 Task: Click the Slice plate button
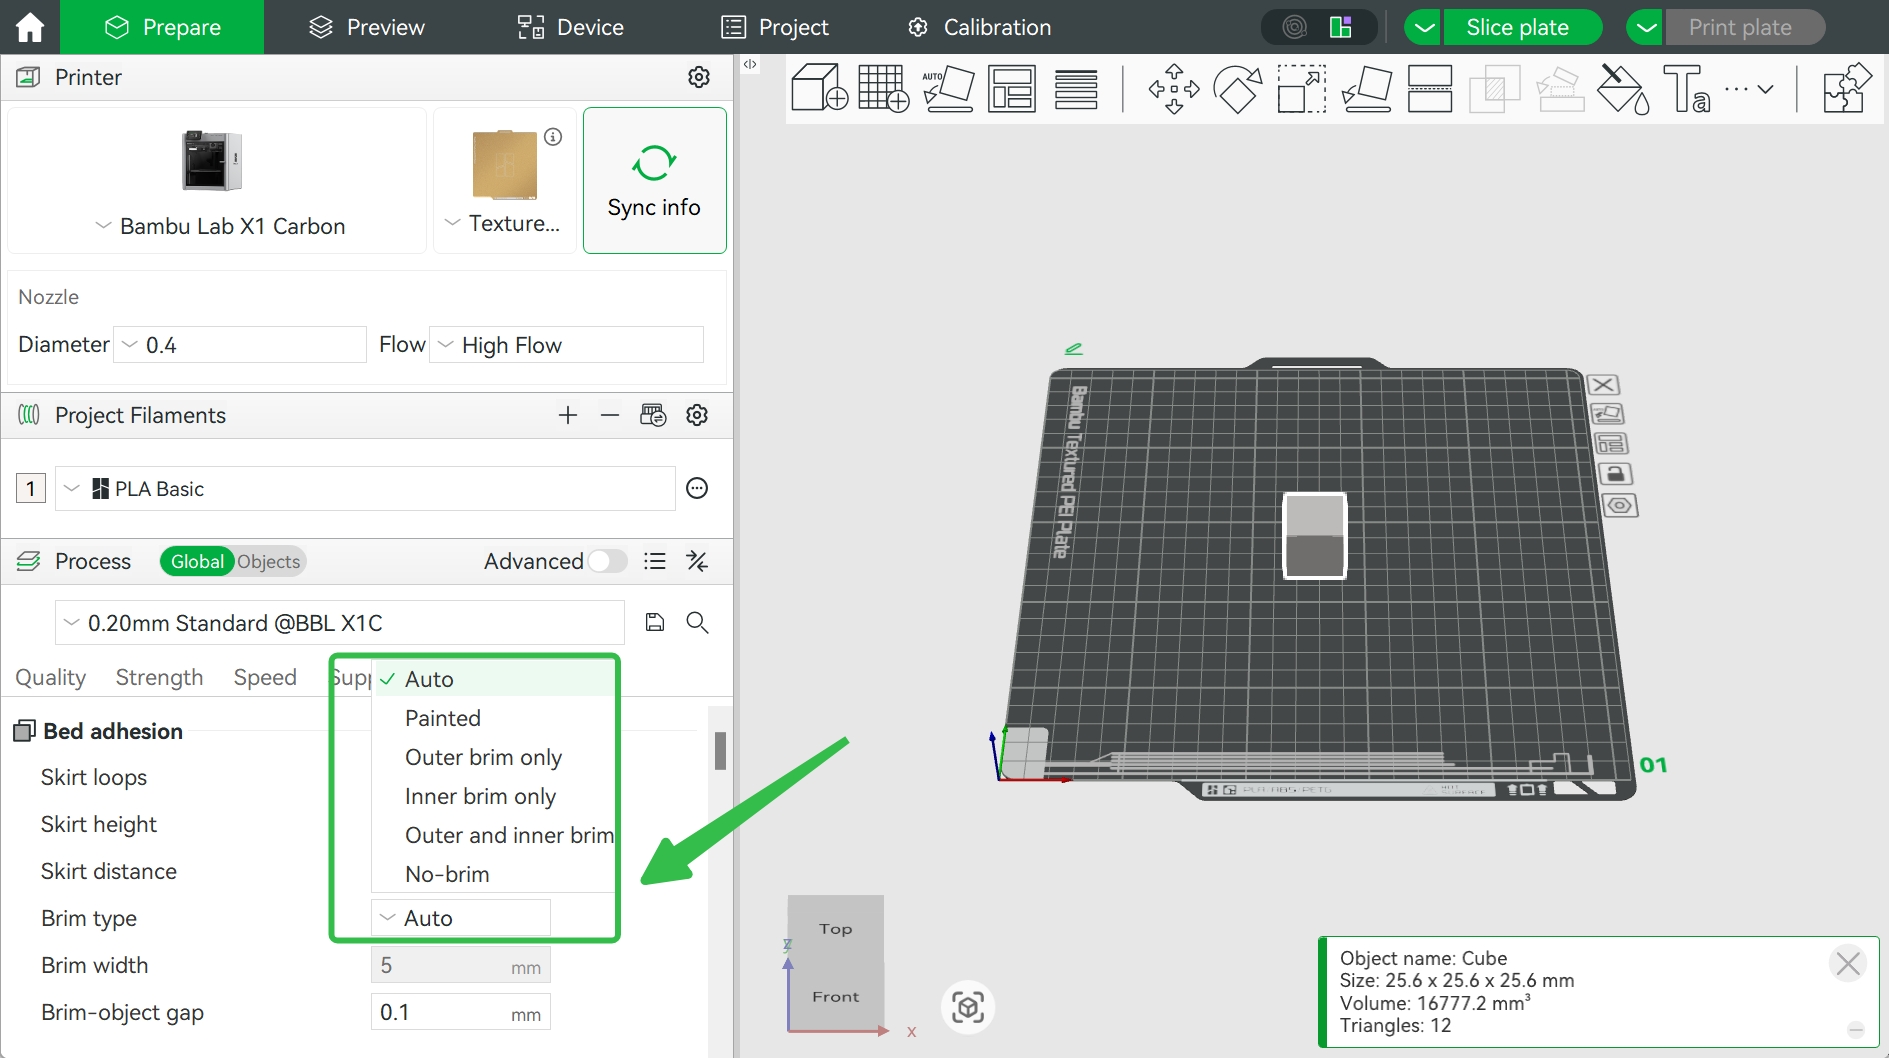[1522, 27]
